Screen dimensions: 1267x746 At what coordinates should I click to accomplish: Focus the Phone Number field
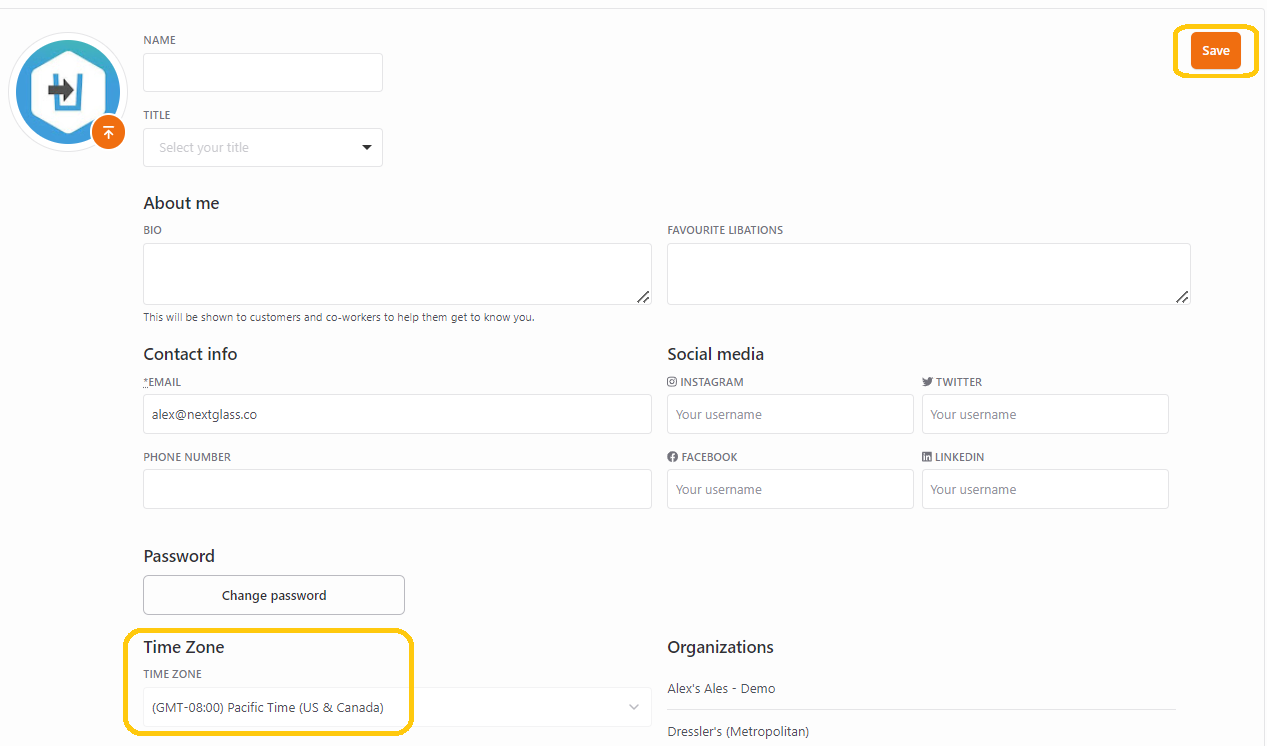tap(397, 489)
